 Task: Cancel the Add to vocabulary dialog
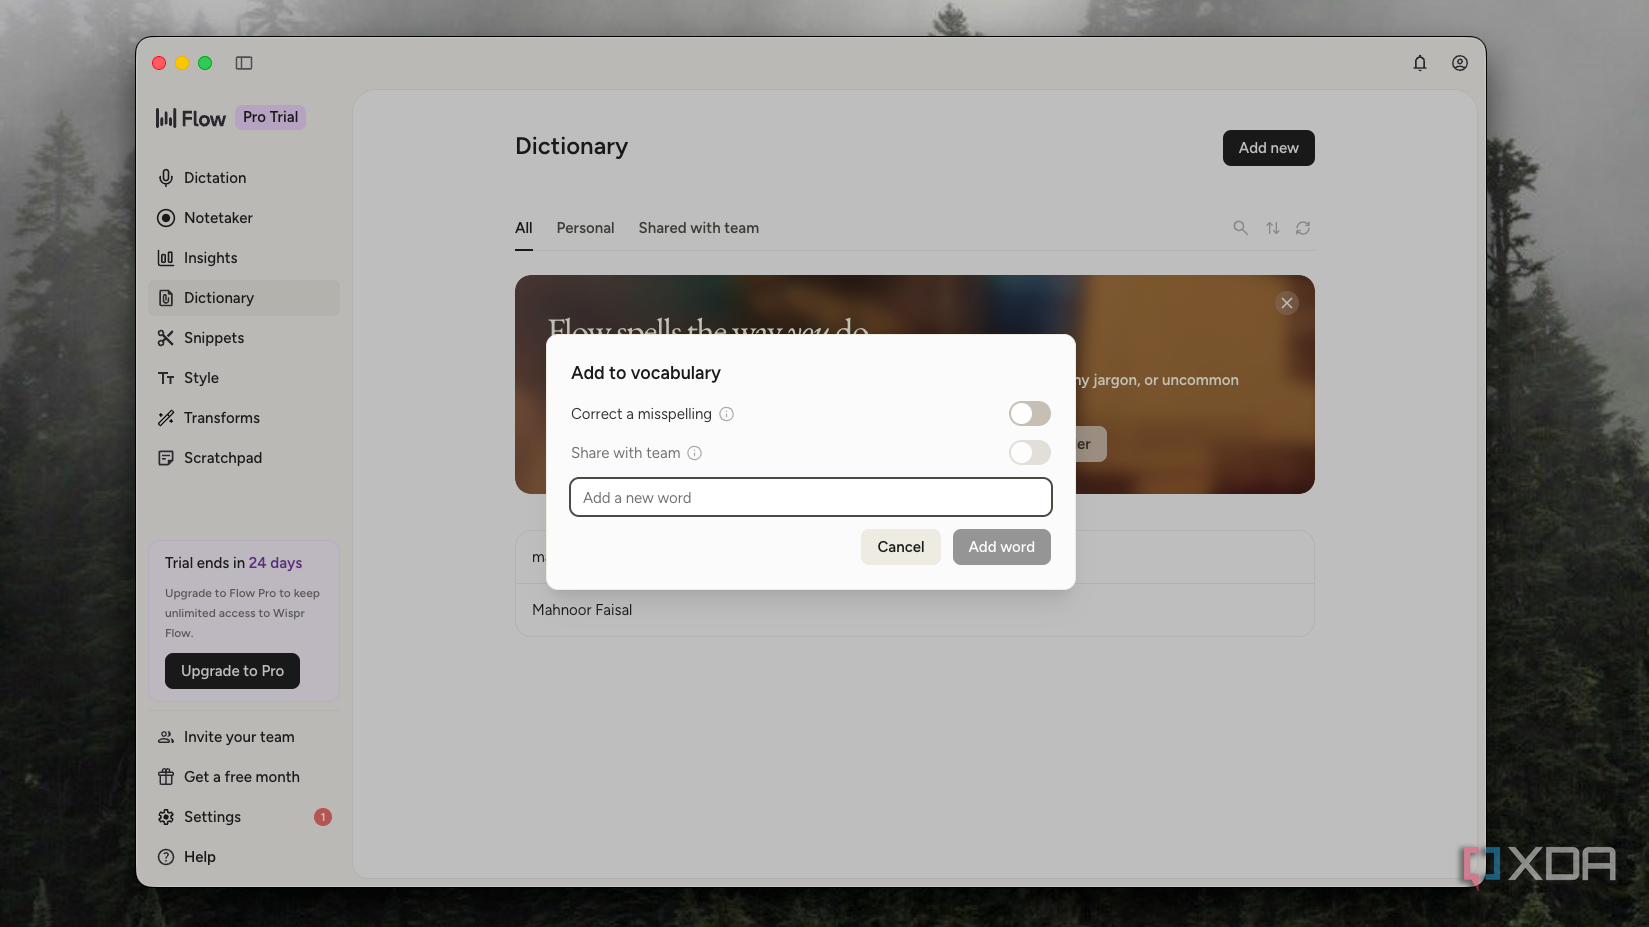click(900, 547)
